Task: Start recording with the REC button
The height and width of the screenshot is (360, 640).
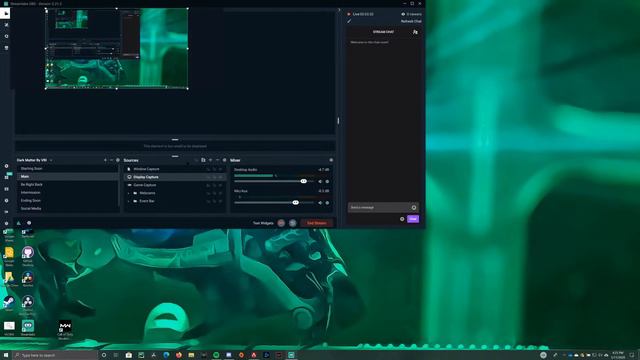Action: 281,223
